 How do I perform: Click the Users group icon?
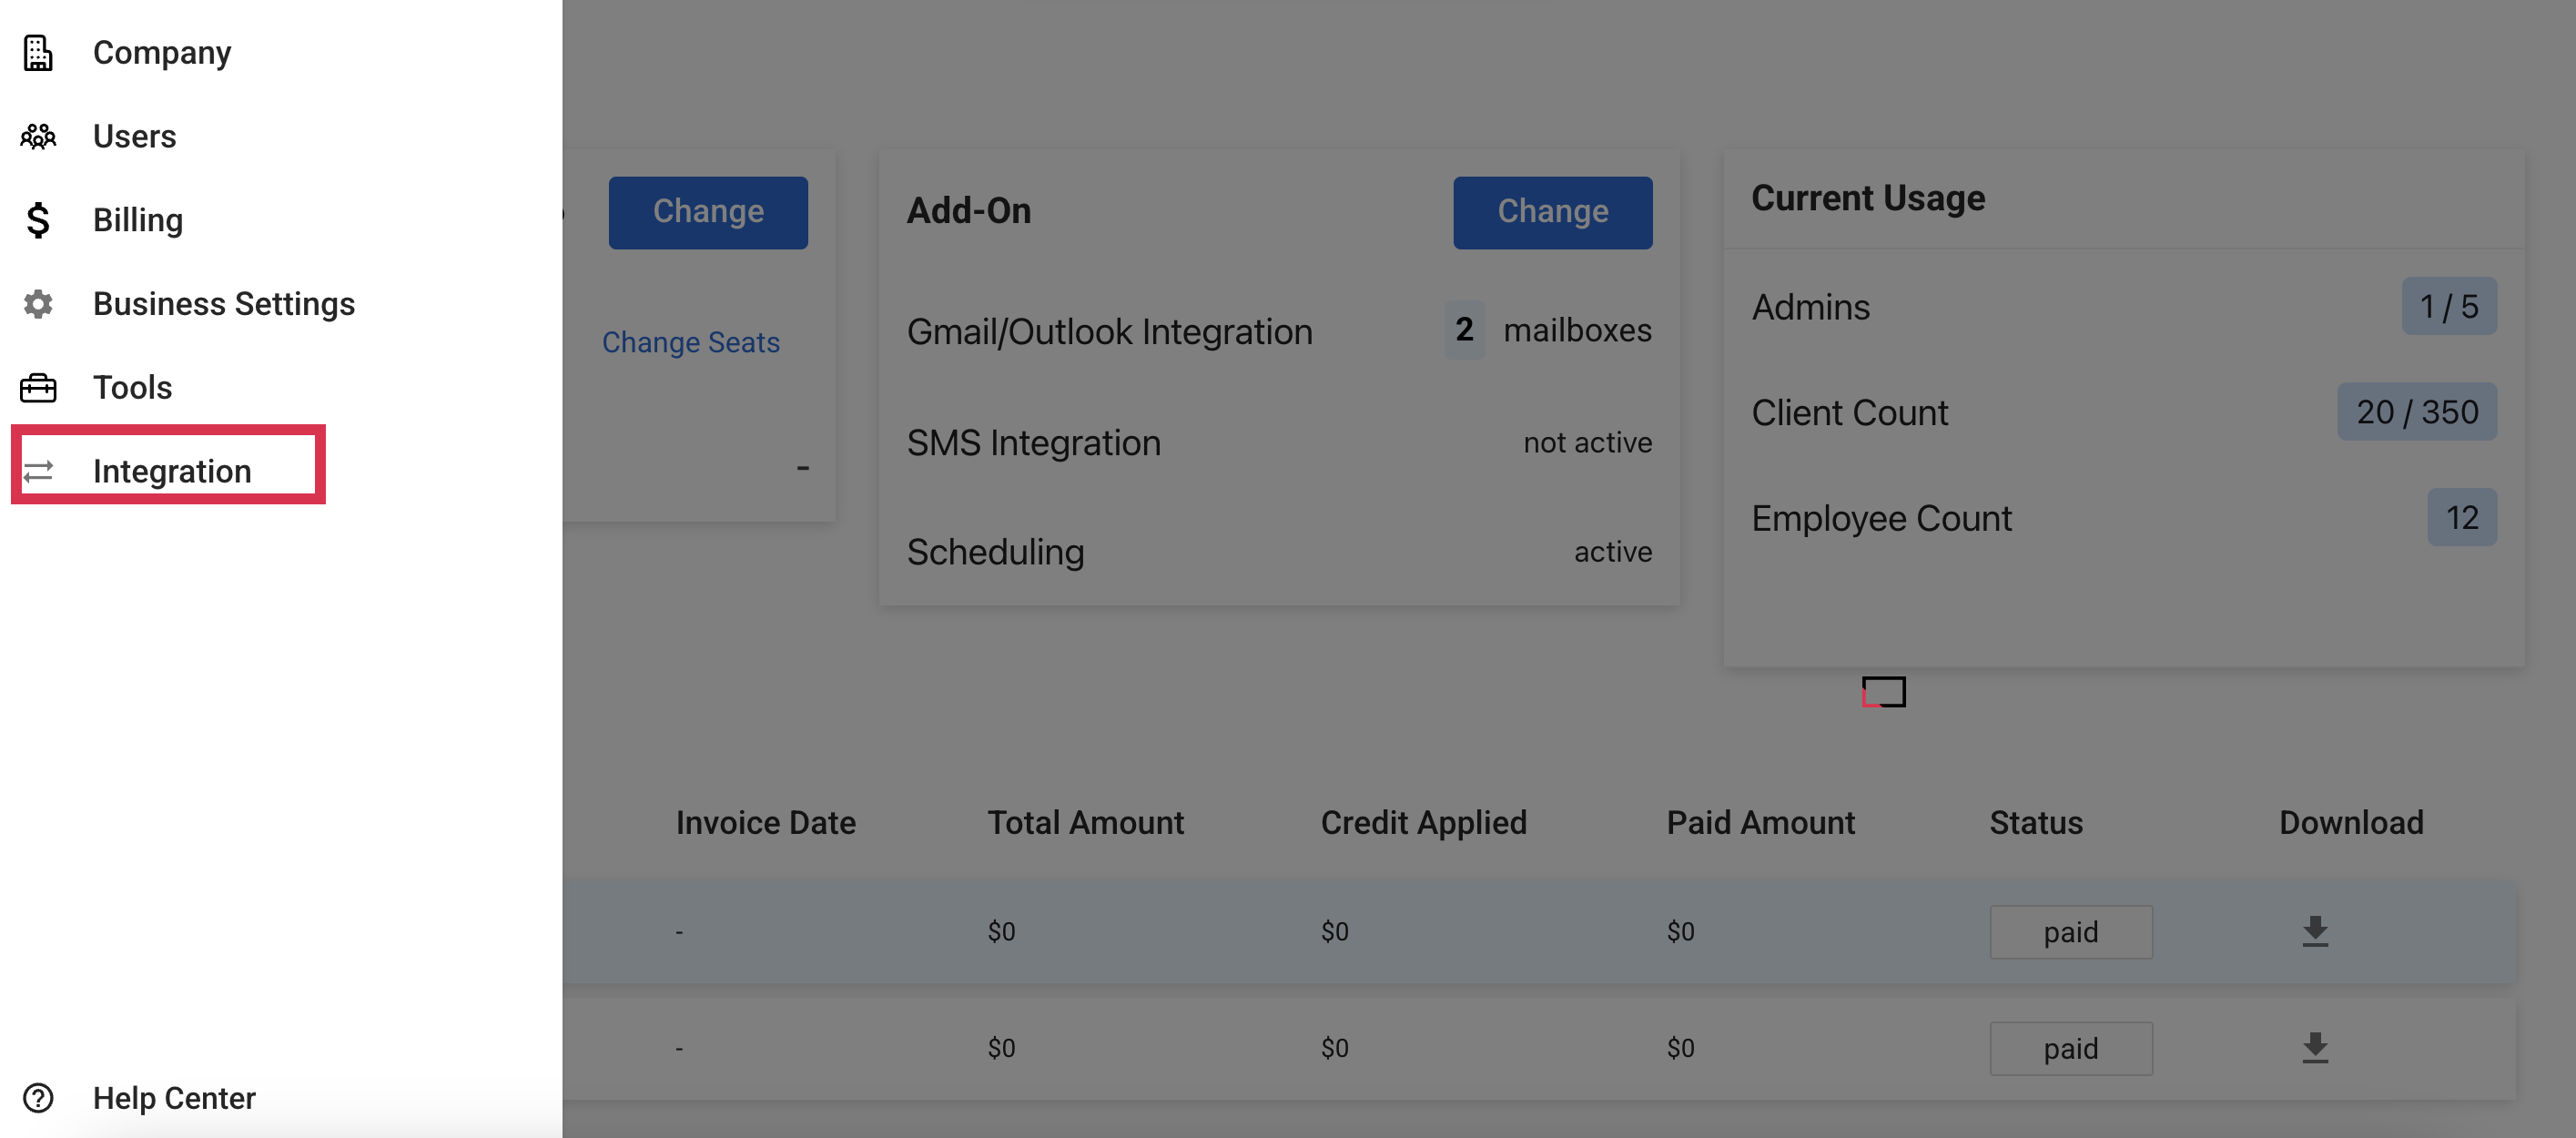(x=38, y=136)
